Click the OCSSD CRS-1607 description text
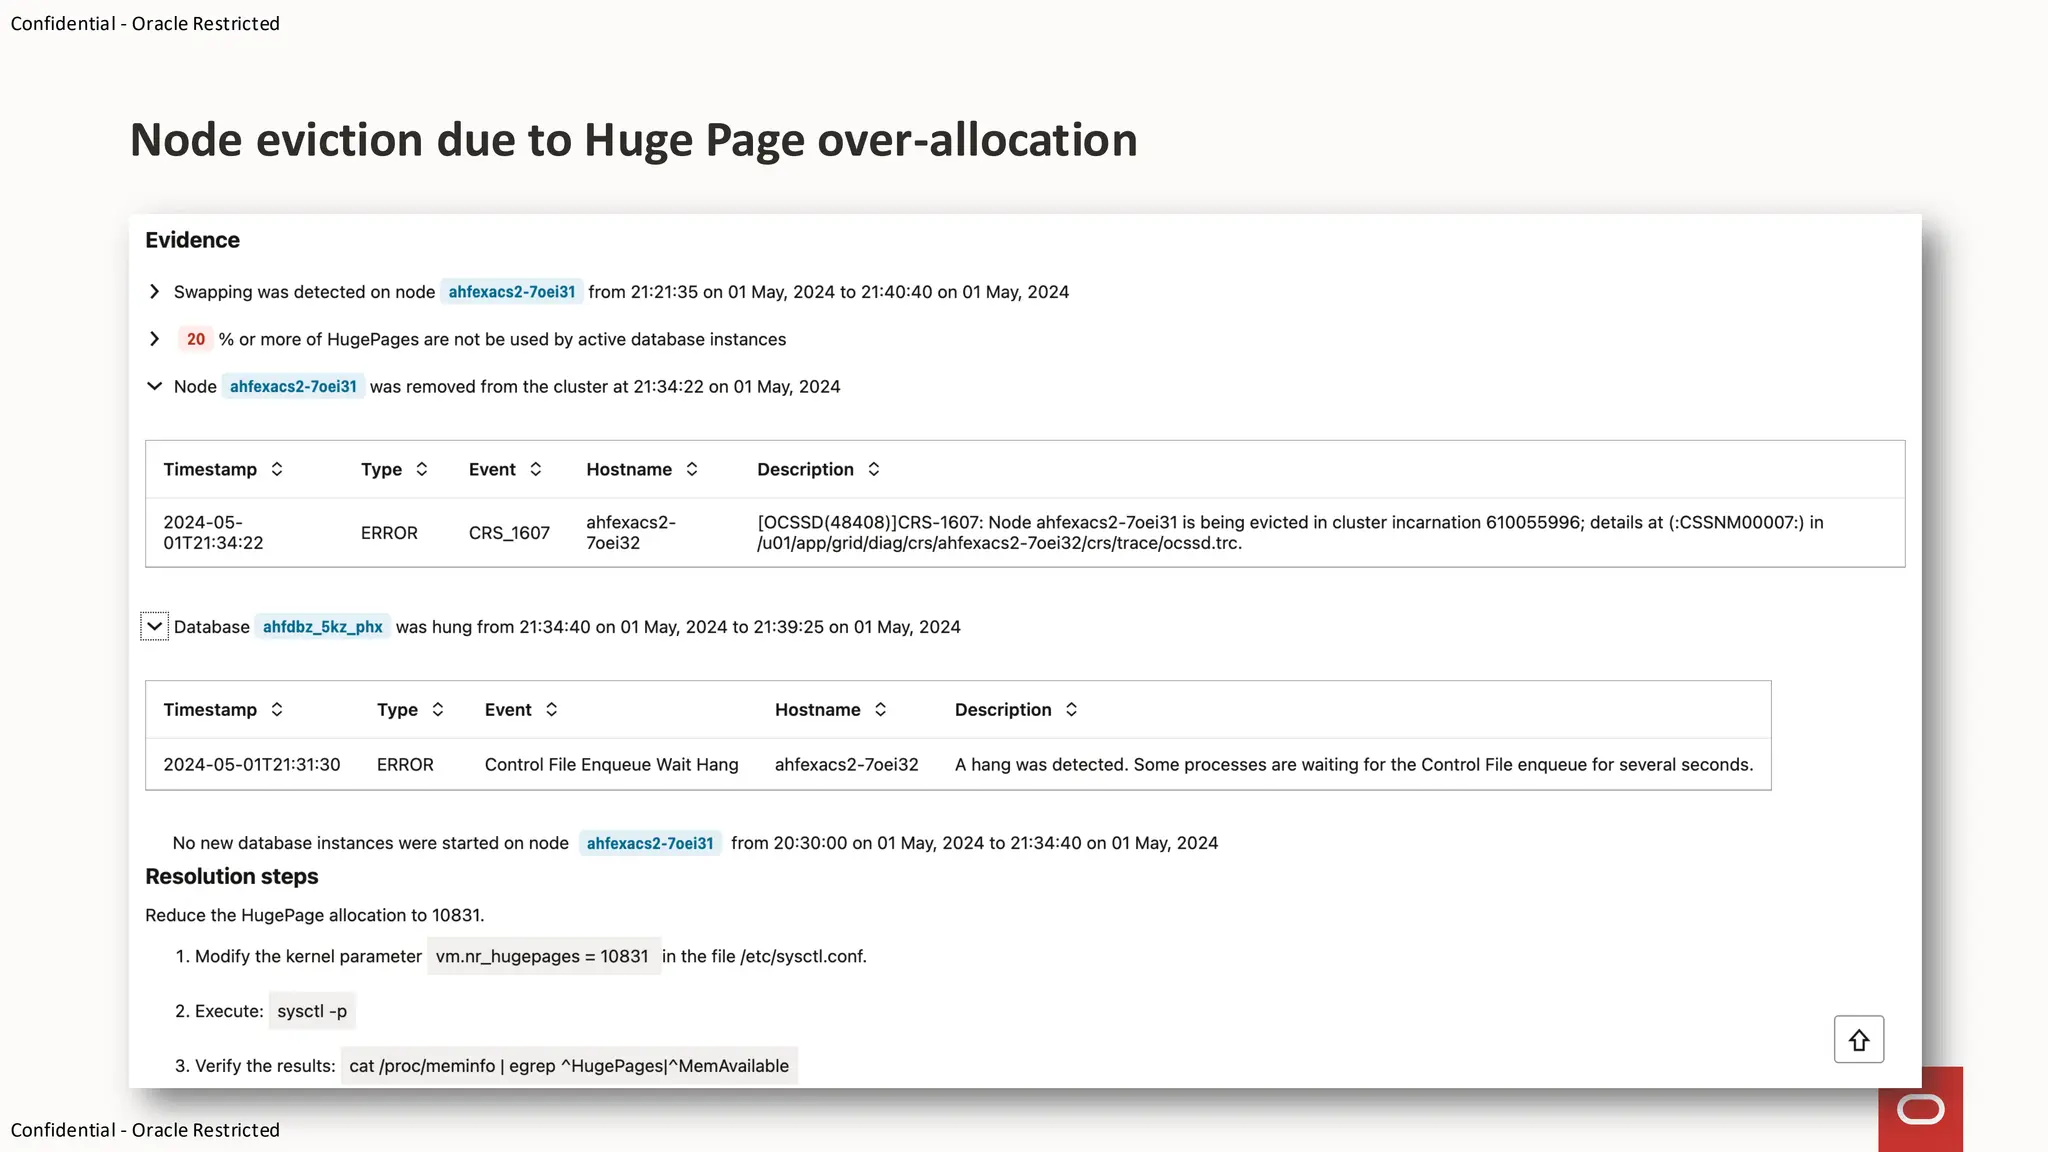This screenshot has width=2048, height=1152. click(1290, 533)
